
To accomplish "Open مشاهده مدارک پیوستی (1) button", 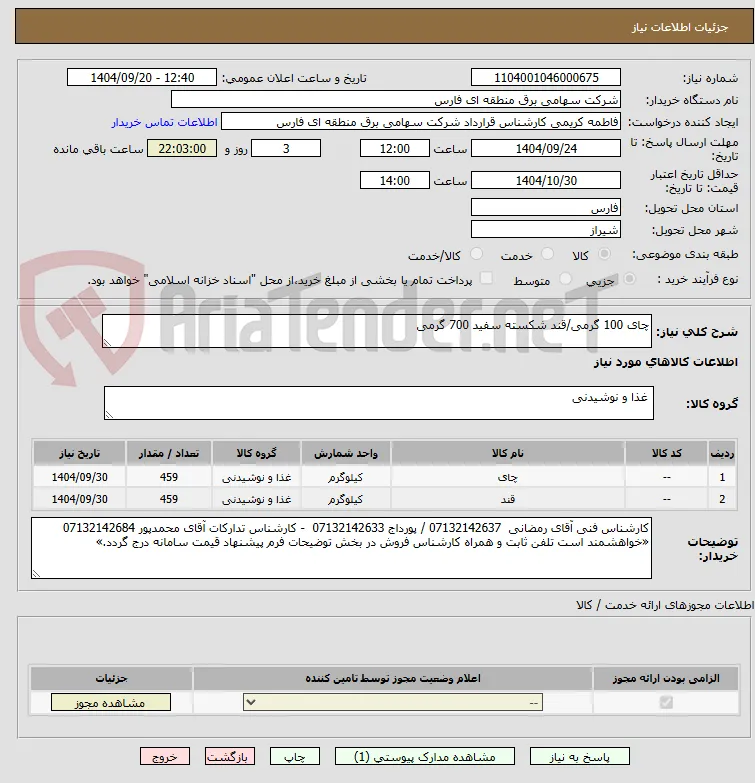I will coord(424,757).
